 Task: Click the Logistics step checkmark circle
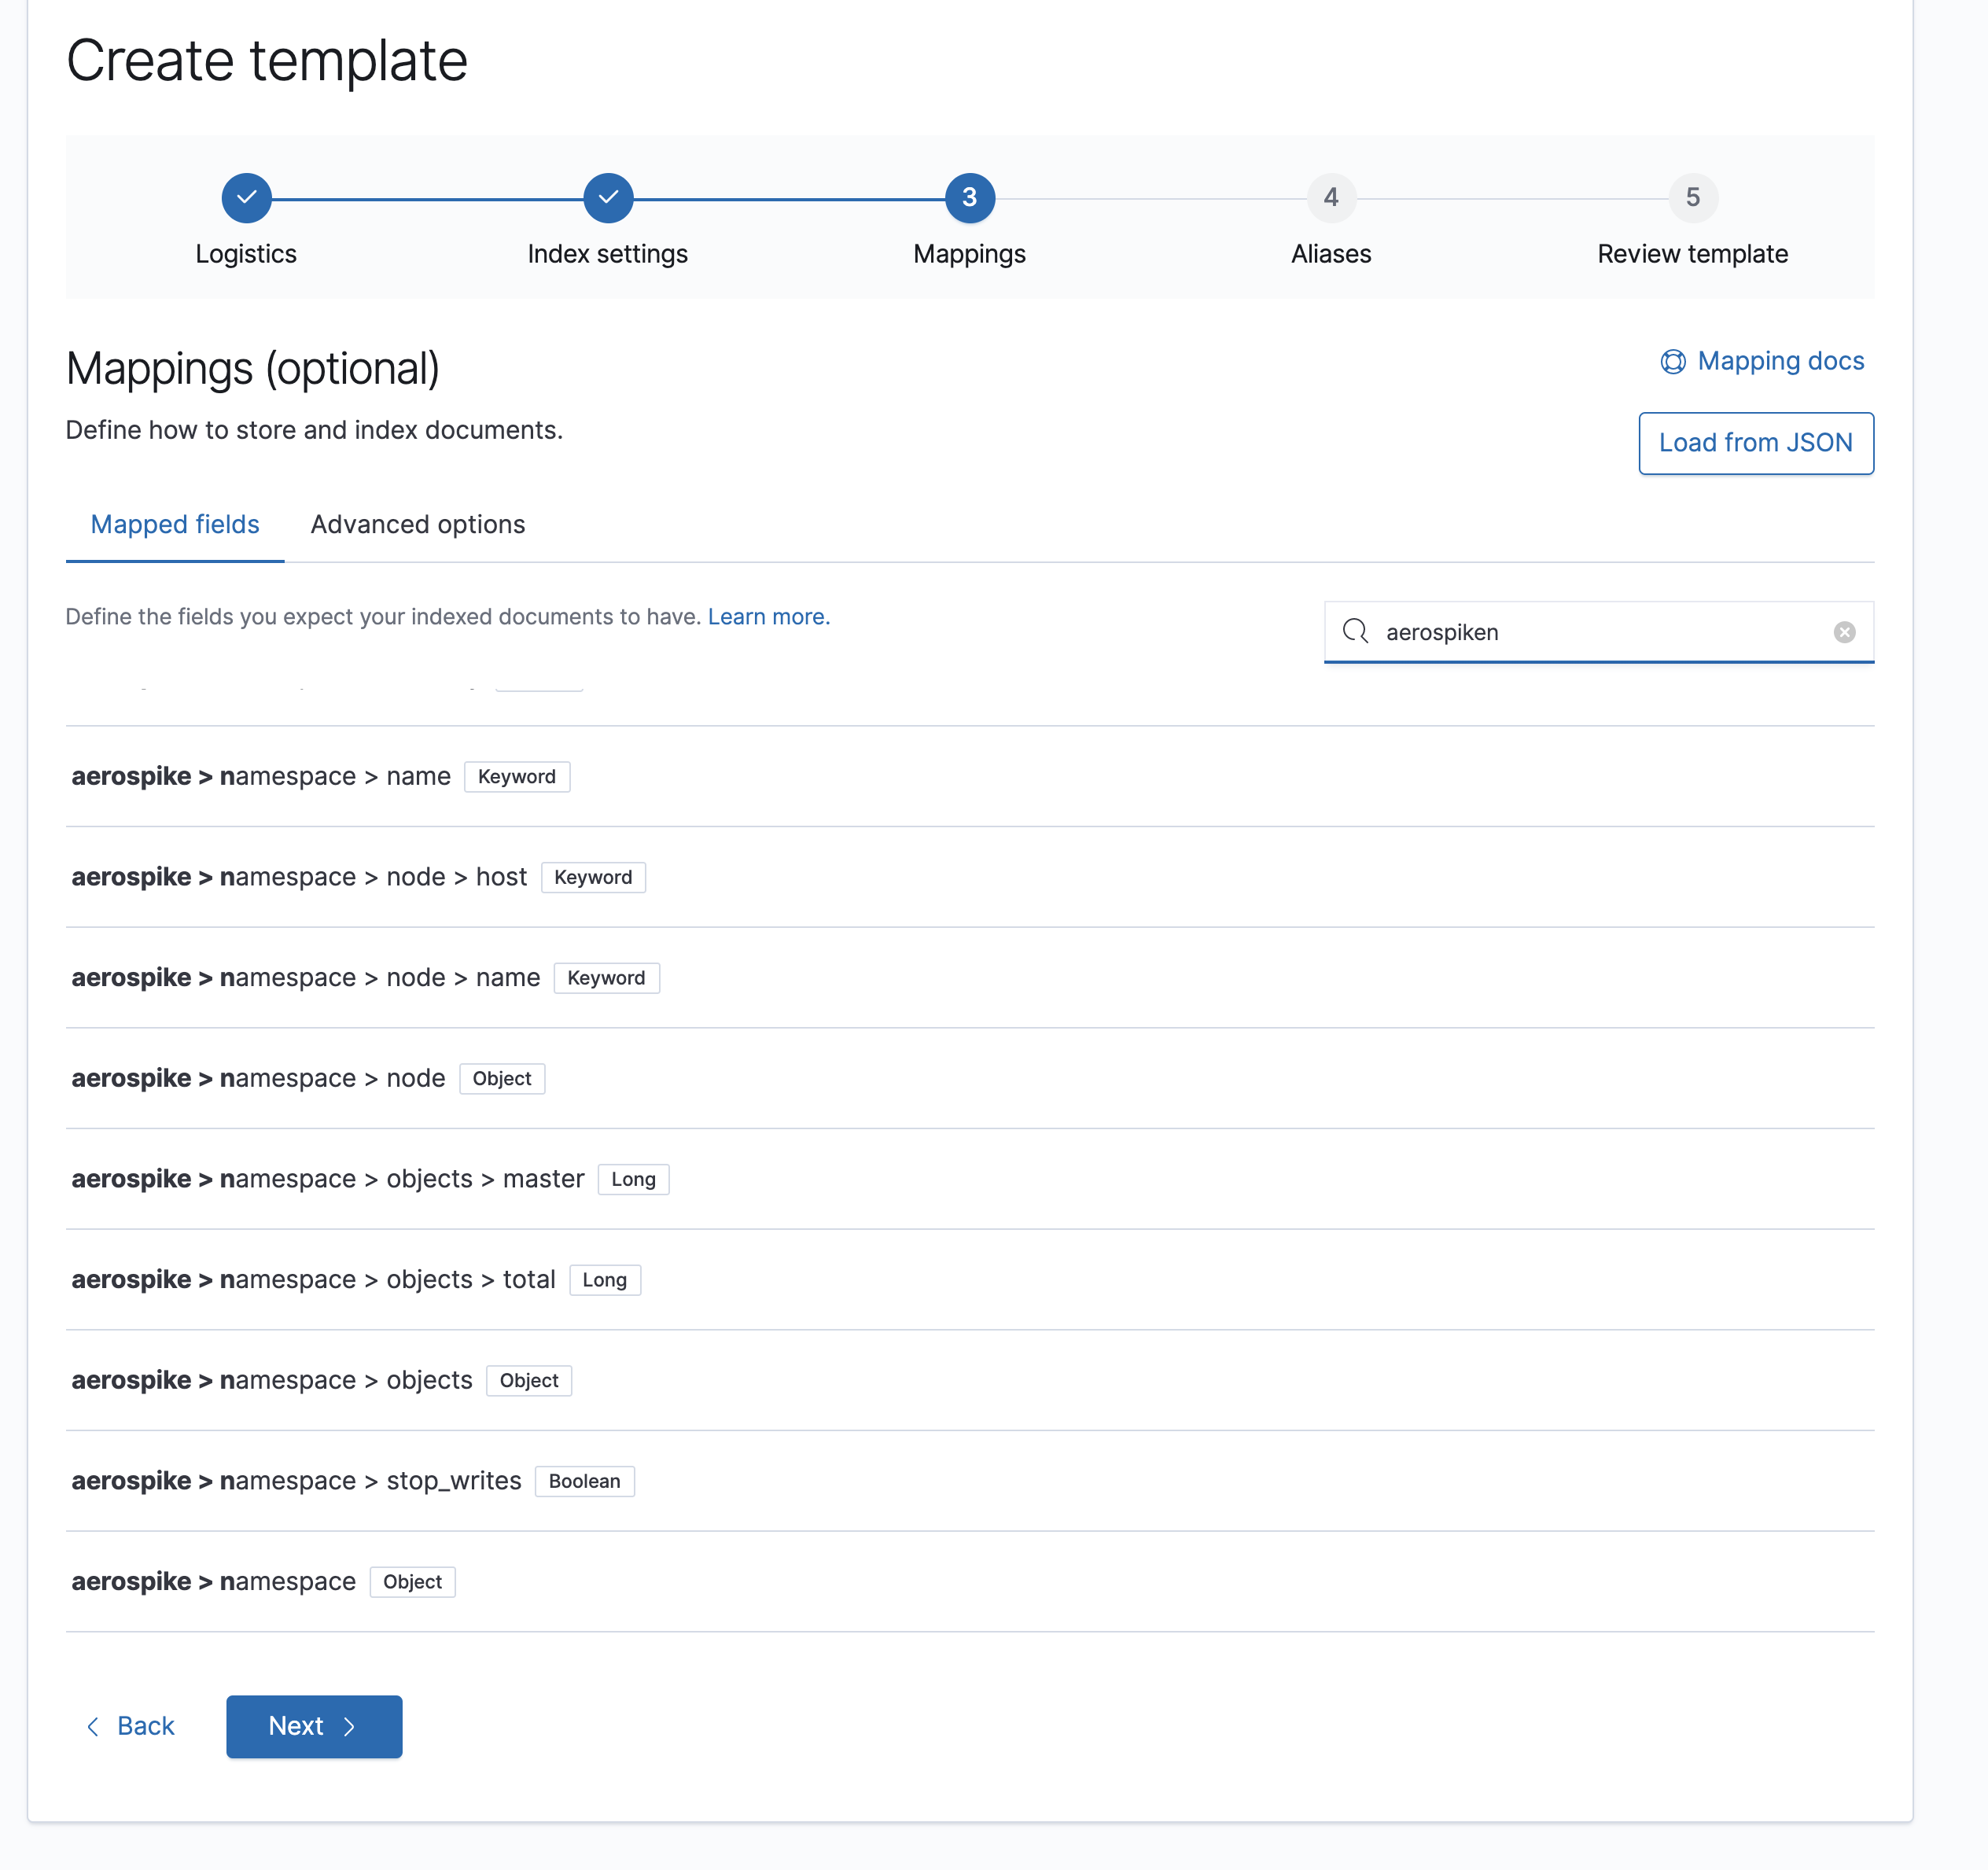click(x=246, y=198)
